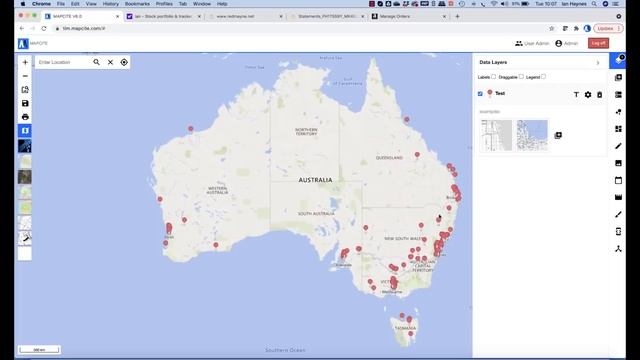Delete the Test layer with trash icon
Screen dimensions: 640x360
[x=600, y=95]
